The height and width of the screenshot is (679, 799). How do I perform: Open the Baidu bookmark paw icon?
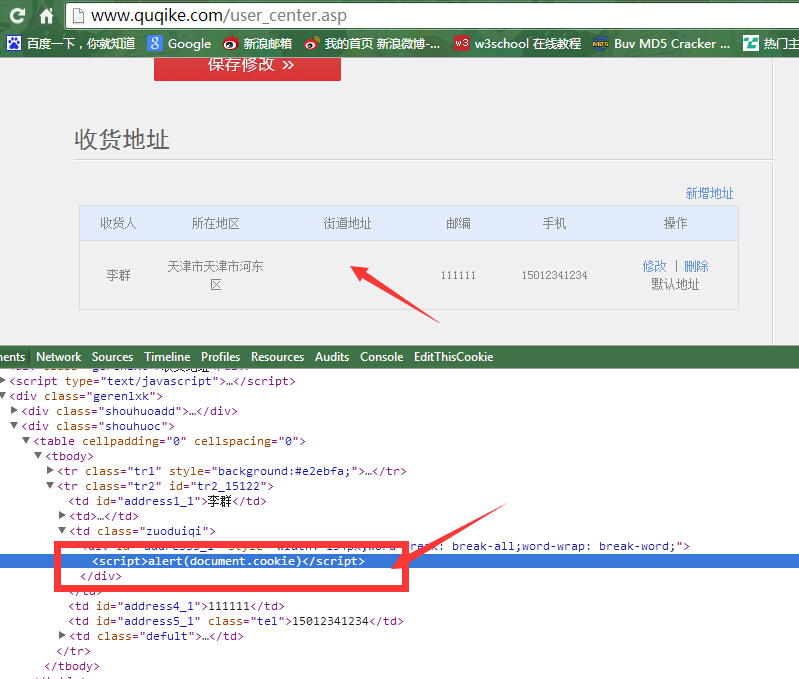[14, 43]
